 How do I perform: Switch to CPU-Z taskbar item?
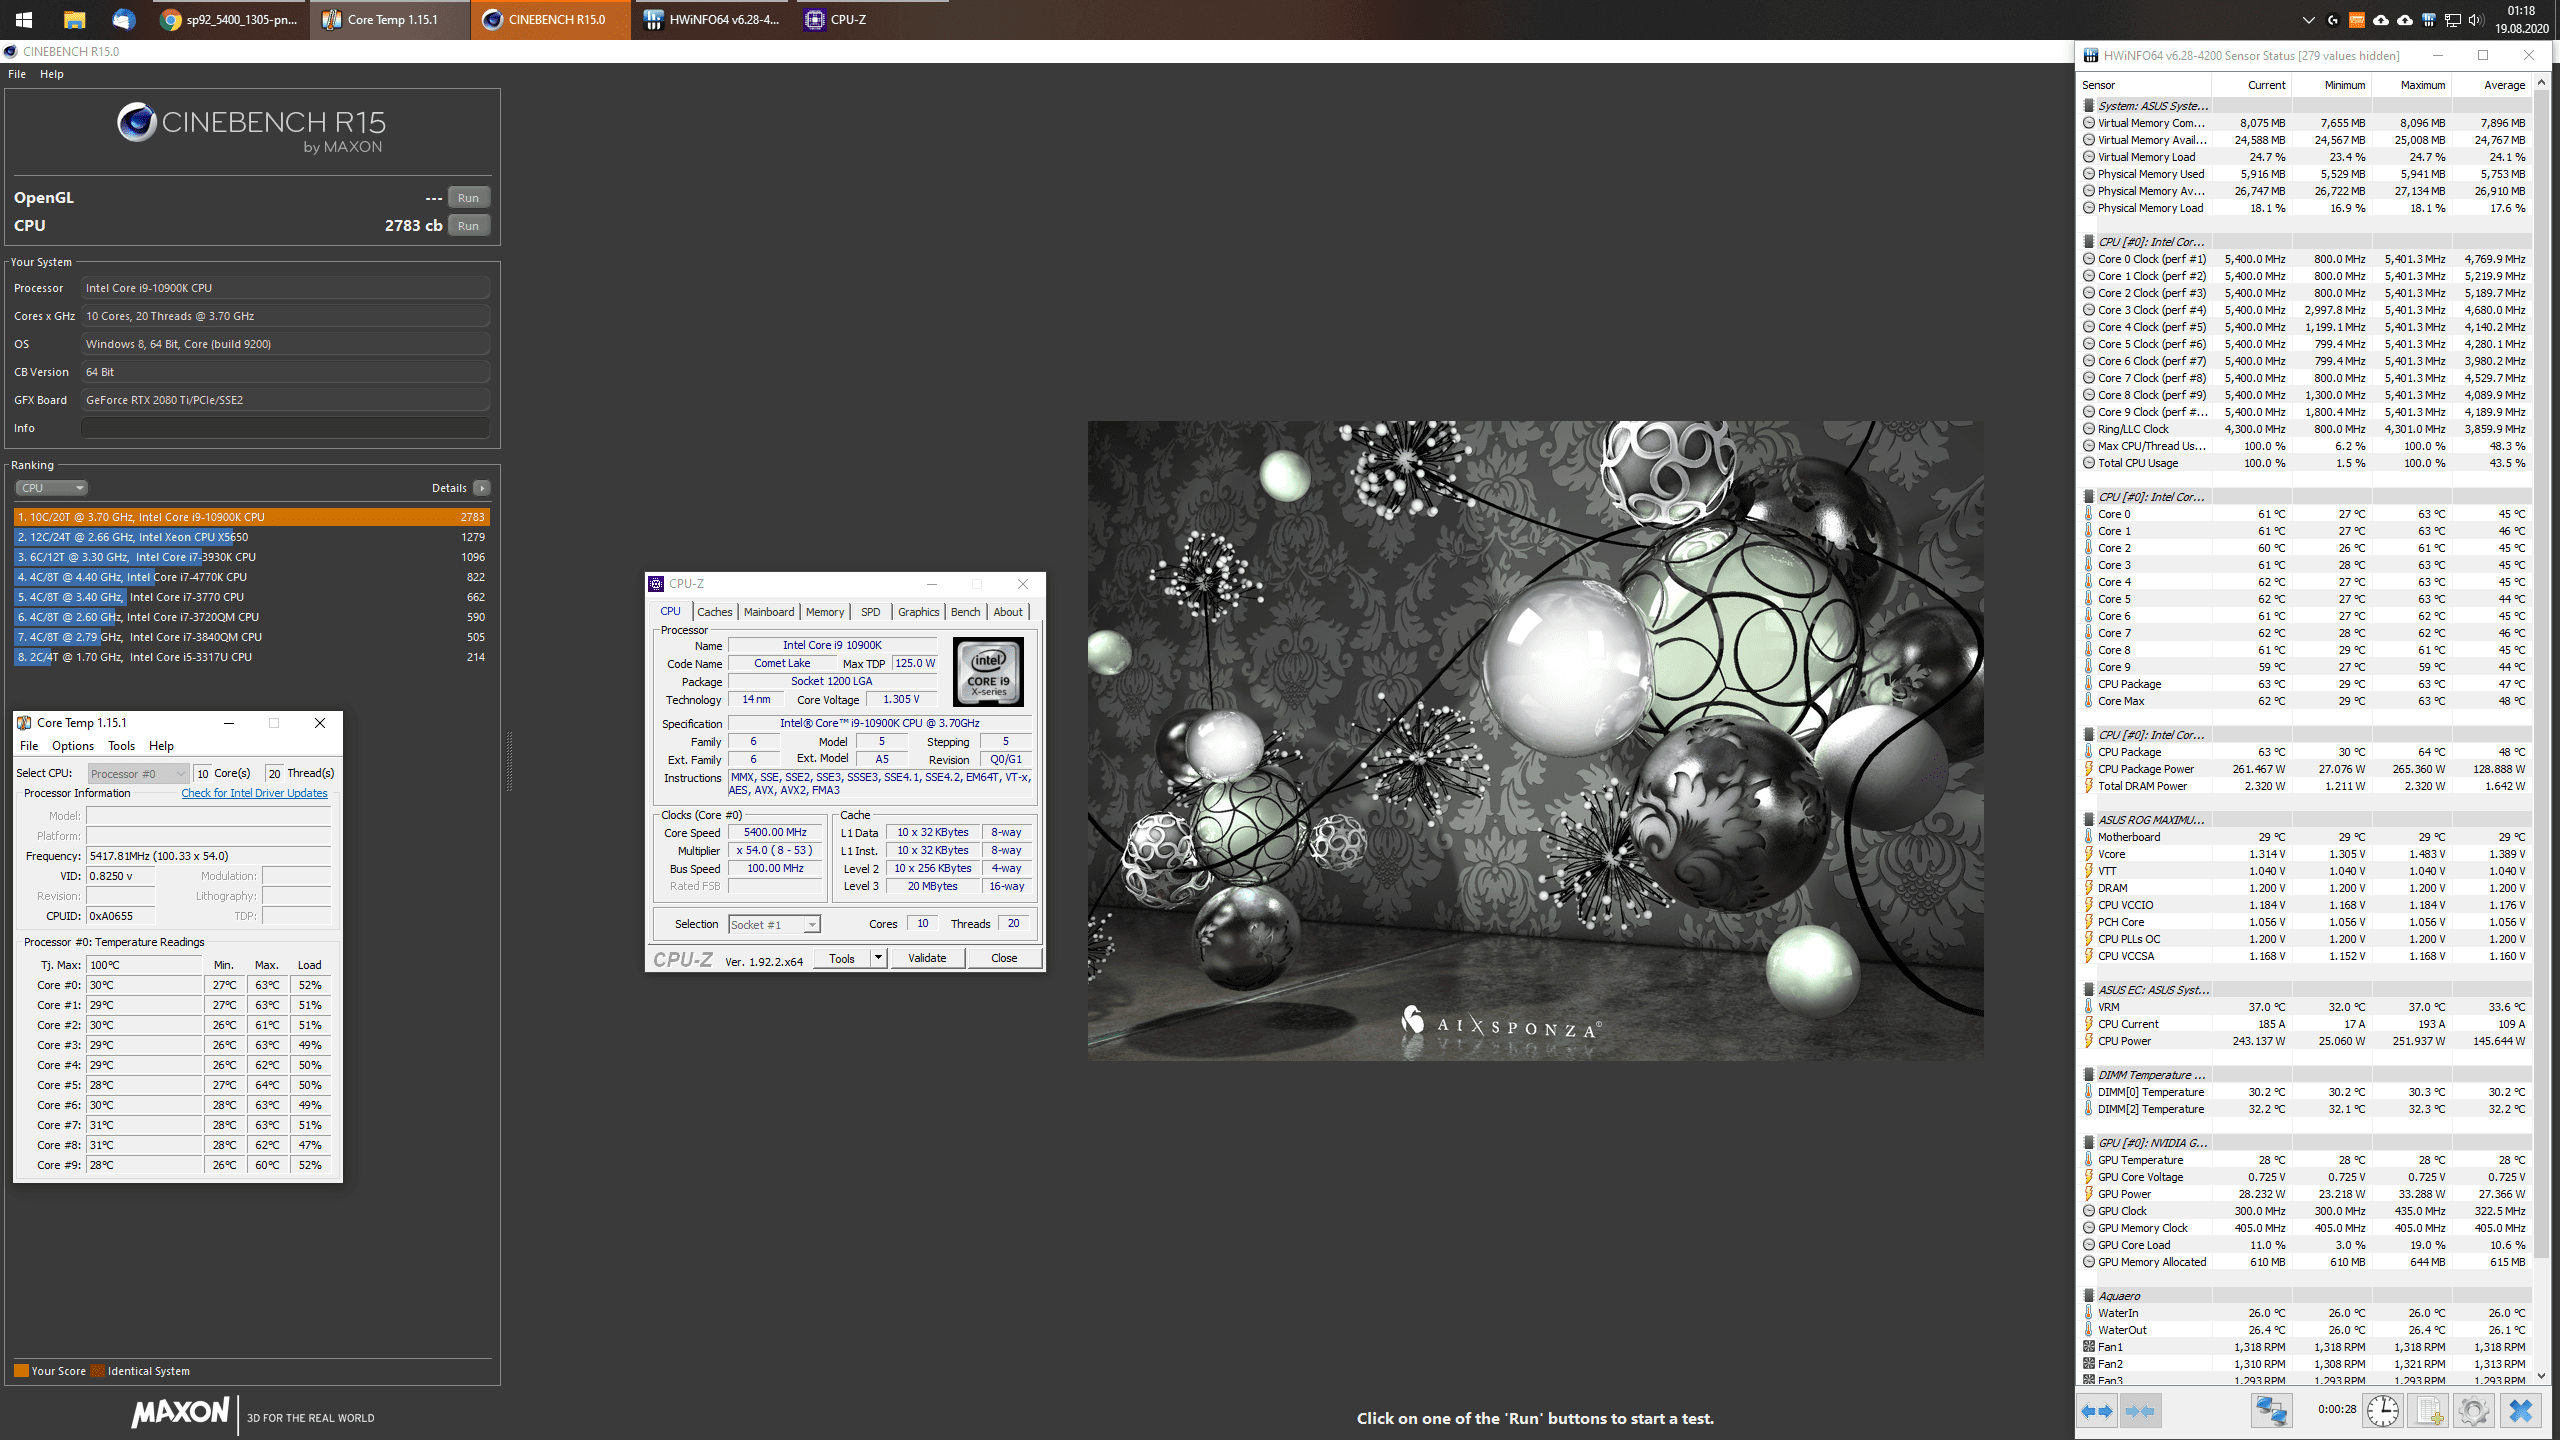tap(873, 19)
